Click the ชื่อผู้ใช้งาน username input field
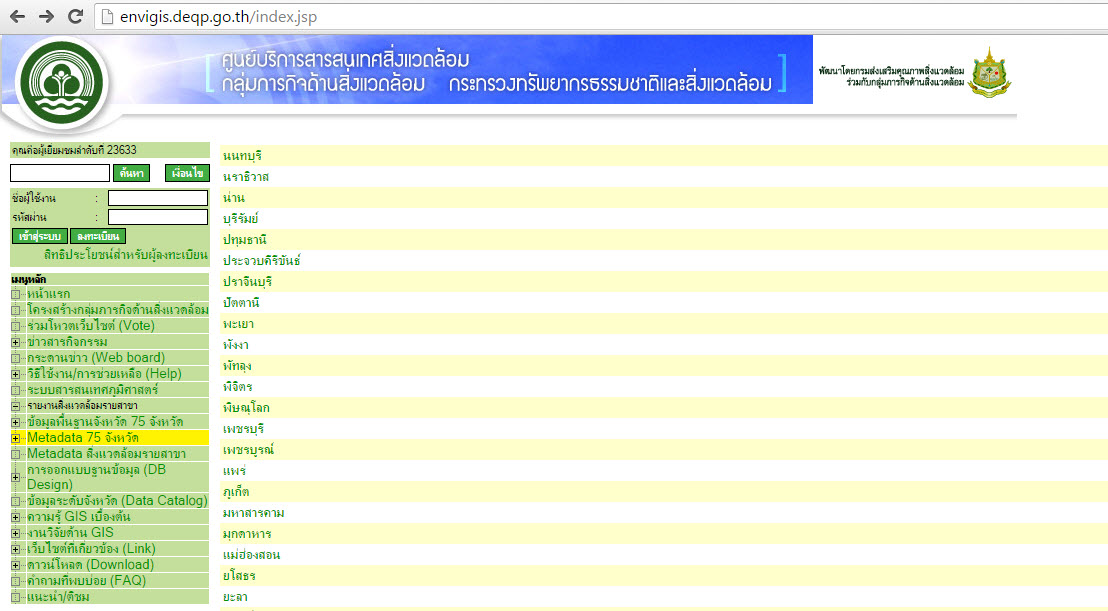The height and width of the screenshot is (611, 1108). (x=157, y=198)
